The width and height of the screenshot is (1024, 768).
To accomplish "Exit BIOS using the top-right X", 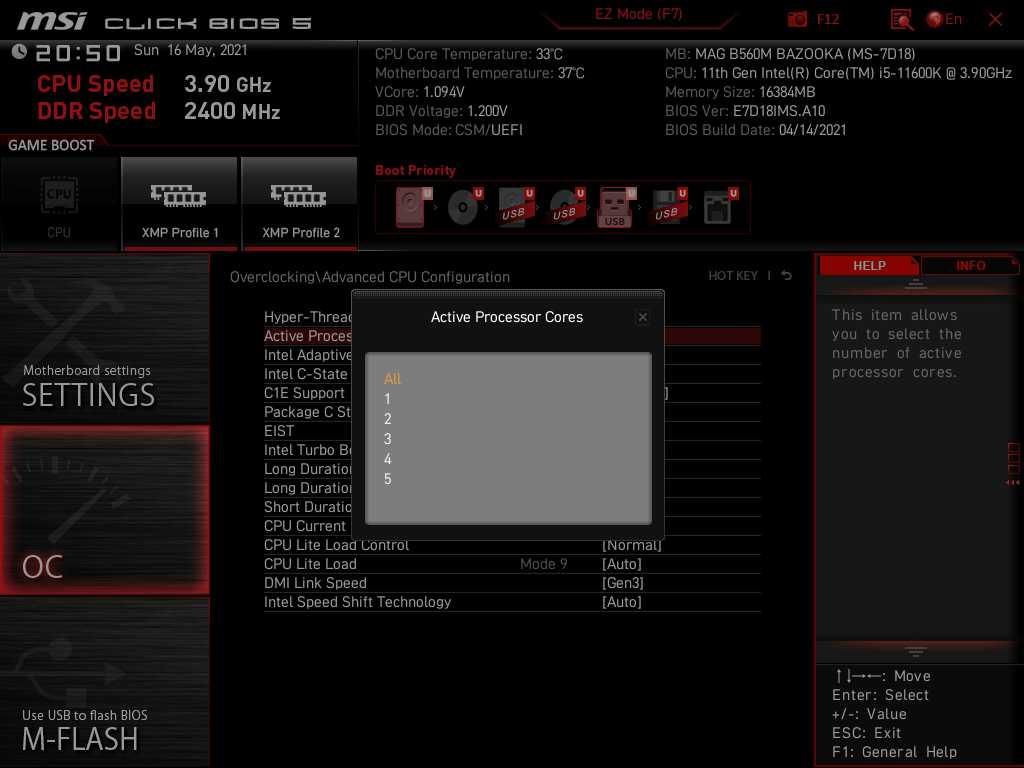I will (x=995, y=20).
